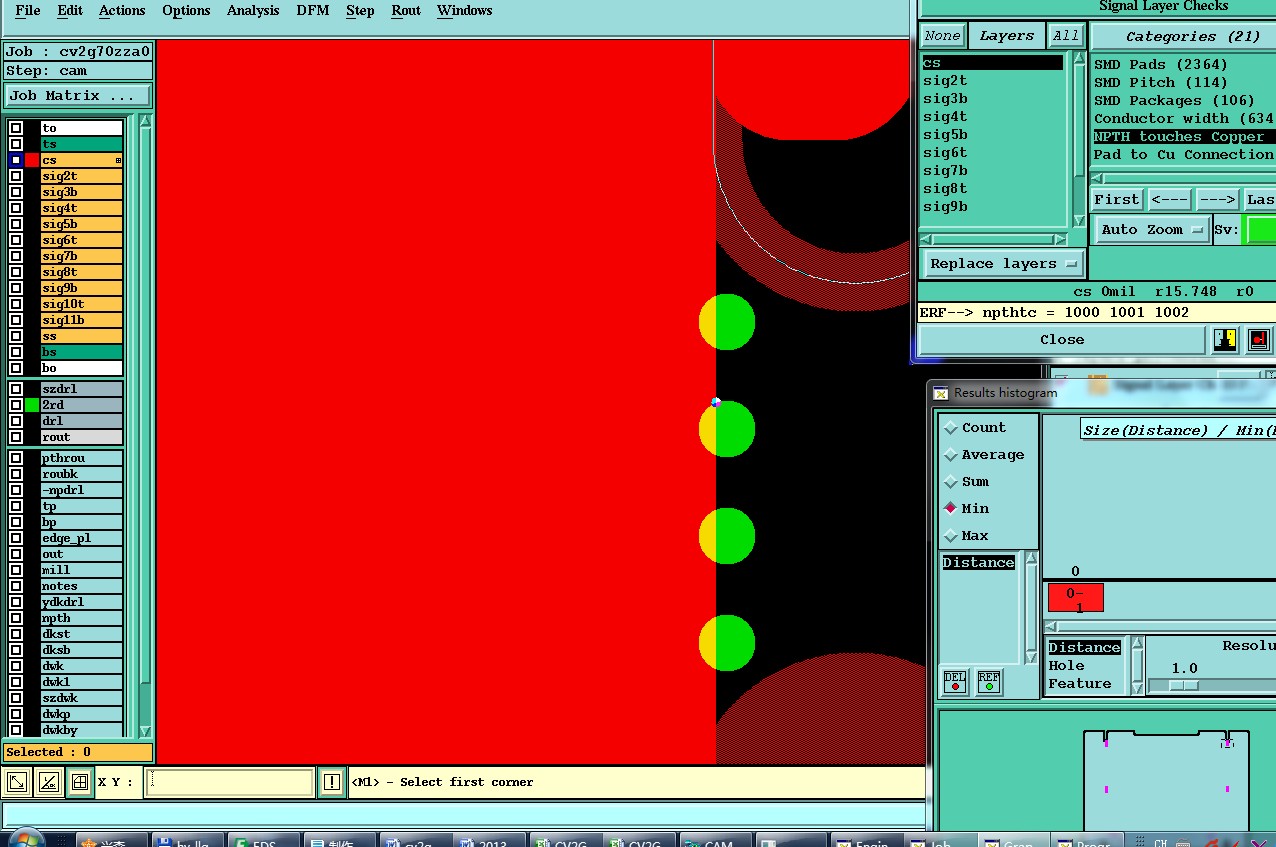Toggle the checkbox for layer cs
This screenshot has width=1276, height=847.
coord(16,160)
